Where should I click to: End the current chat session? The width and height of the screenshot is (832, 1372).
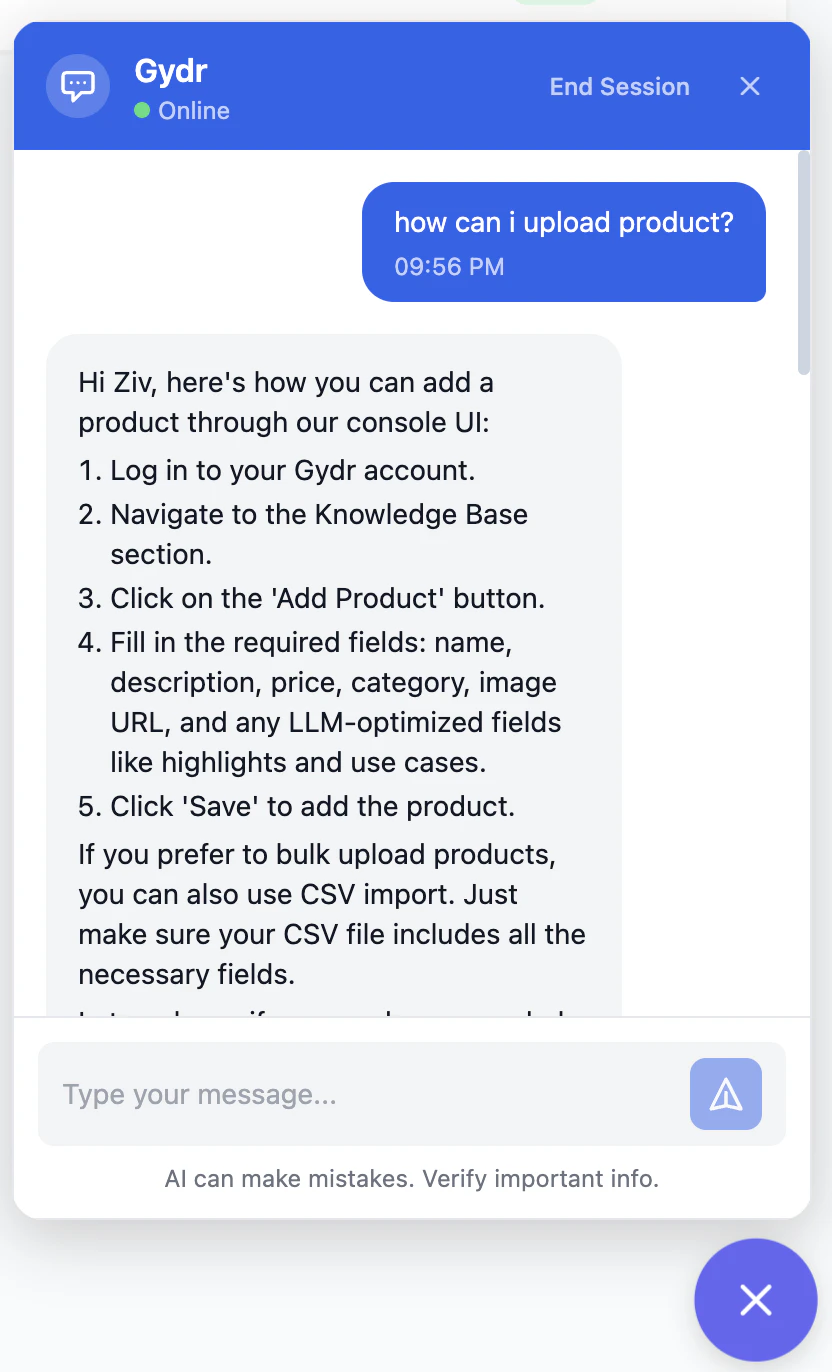(620, 86)
